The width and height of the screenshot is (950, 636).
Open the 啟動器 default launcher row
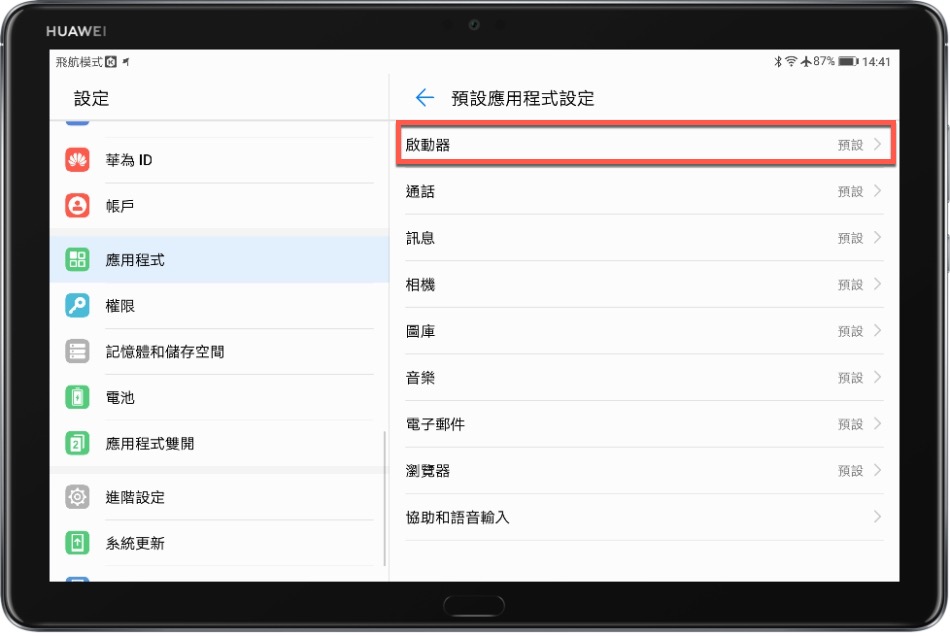[x=645, y=144]
